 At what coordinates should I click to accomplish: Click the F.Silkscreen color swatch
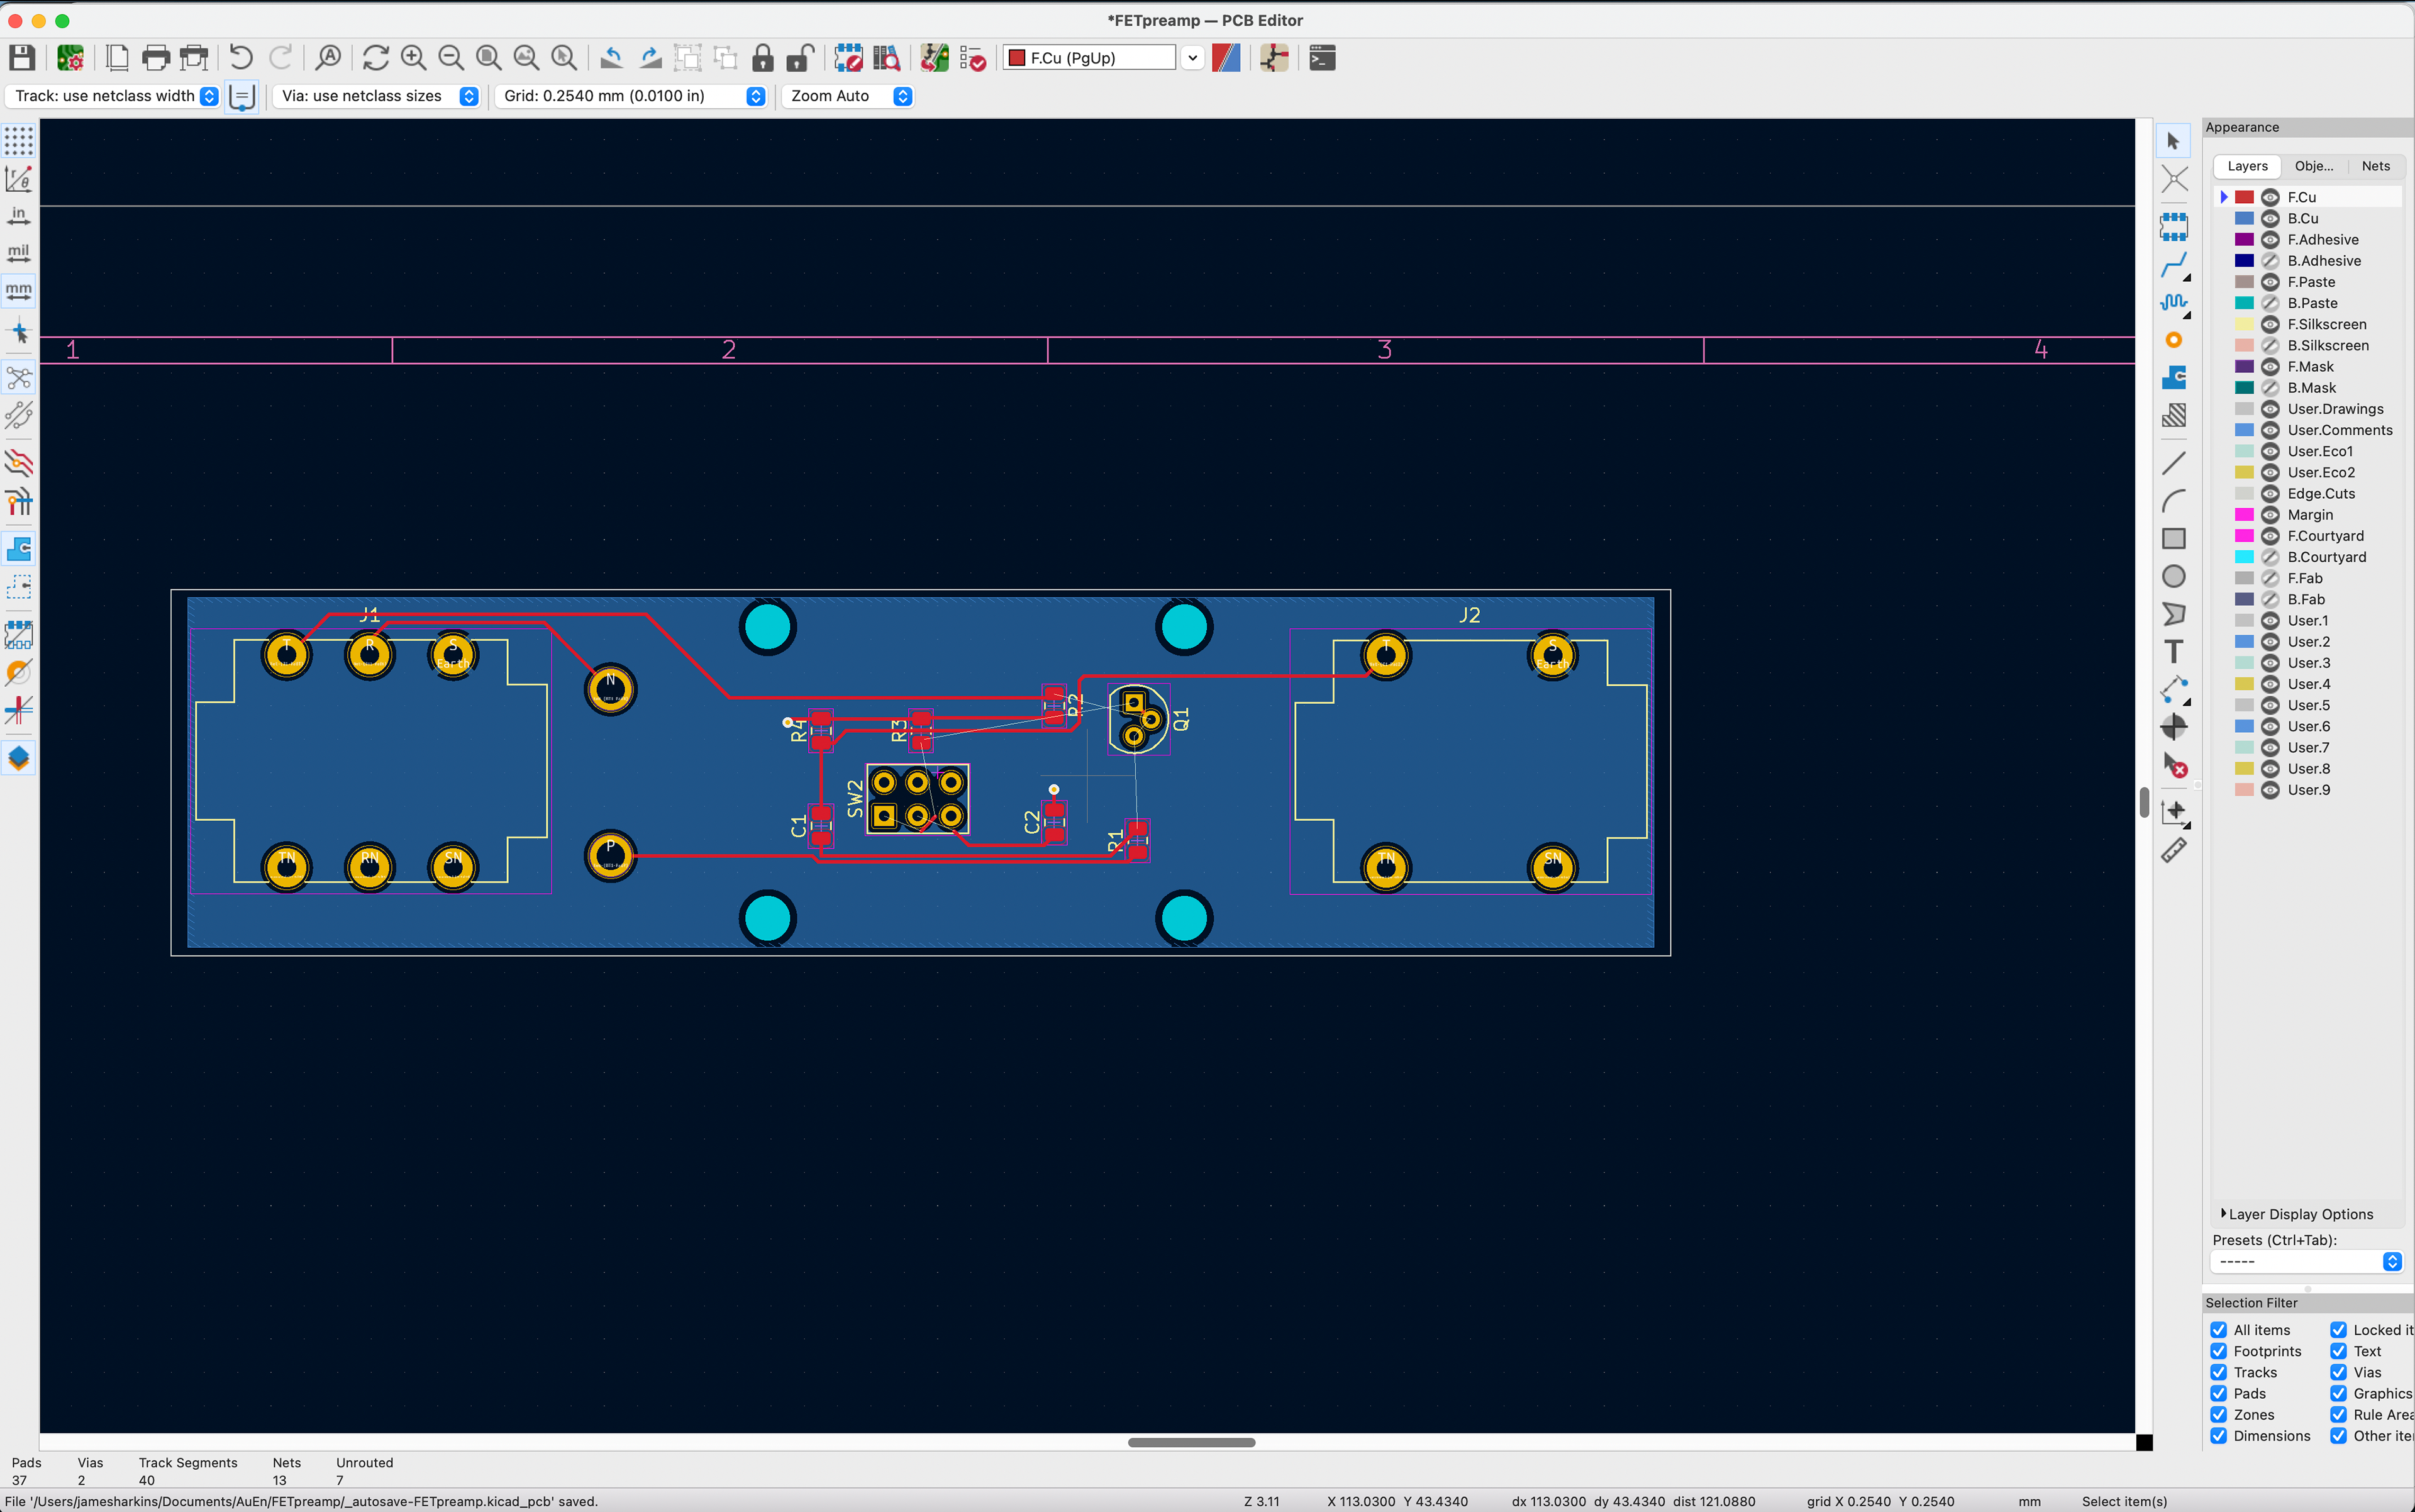click(x=2244, y=324)
